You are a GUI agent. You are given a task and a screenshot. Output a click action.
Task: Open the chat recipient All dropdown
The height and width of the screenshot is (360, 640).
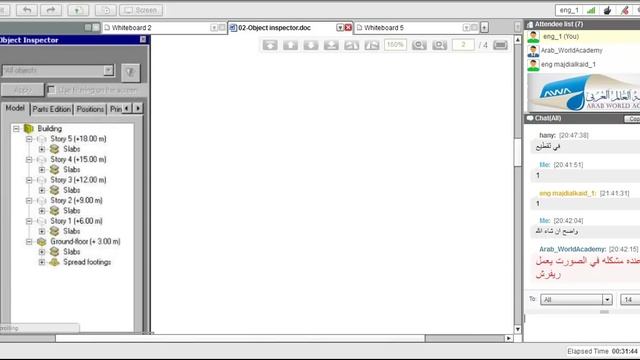[607, 300]
